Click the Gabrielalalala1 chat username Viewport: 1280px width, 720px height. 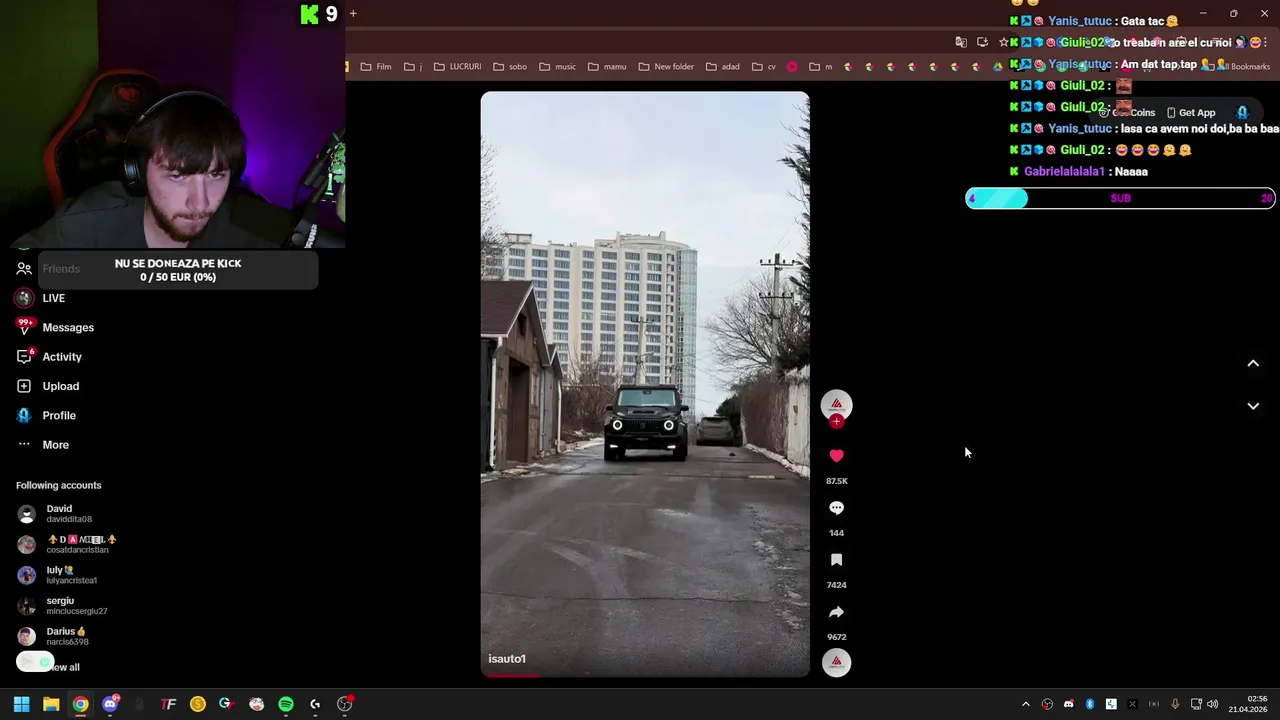tap(1064, 172)
